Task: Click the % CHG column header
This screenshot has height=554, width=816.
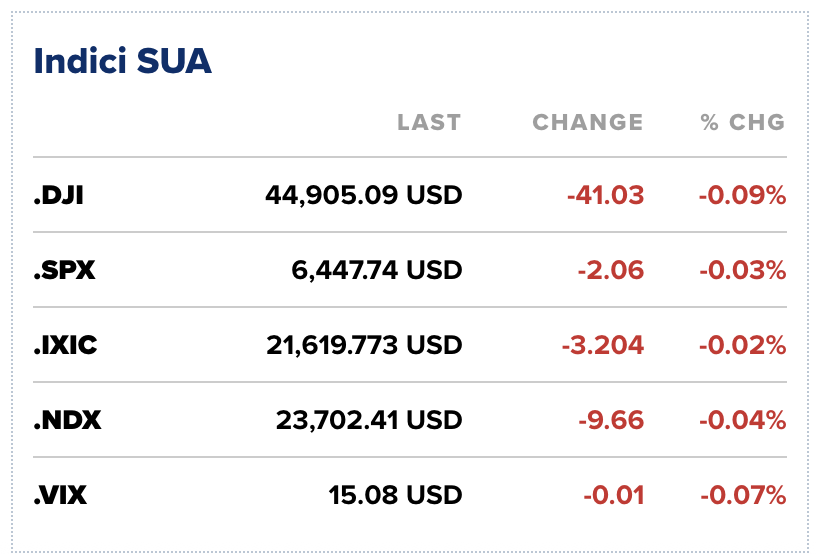Action: point(742,123)
